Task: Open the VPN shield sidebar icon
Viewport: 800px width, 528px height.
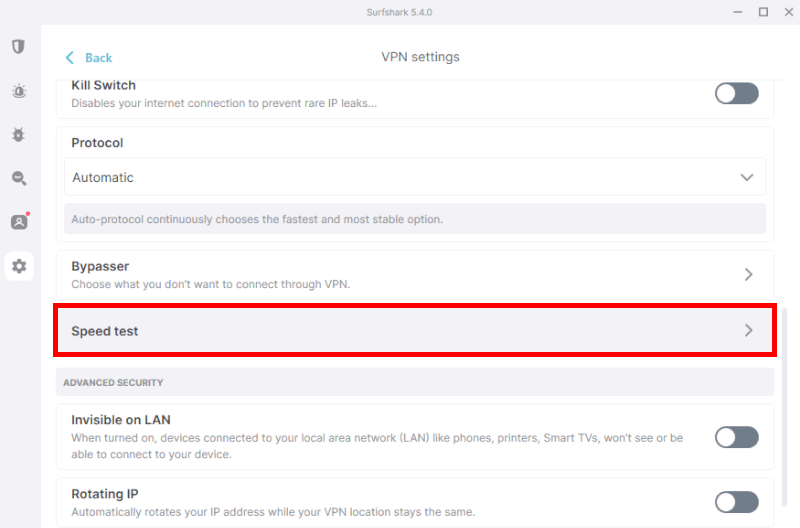Action: [x=19, y=47]
